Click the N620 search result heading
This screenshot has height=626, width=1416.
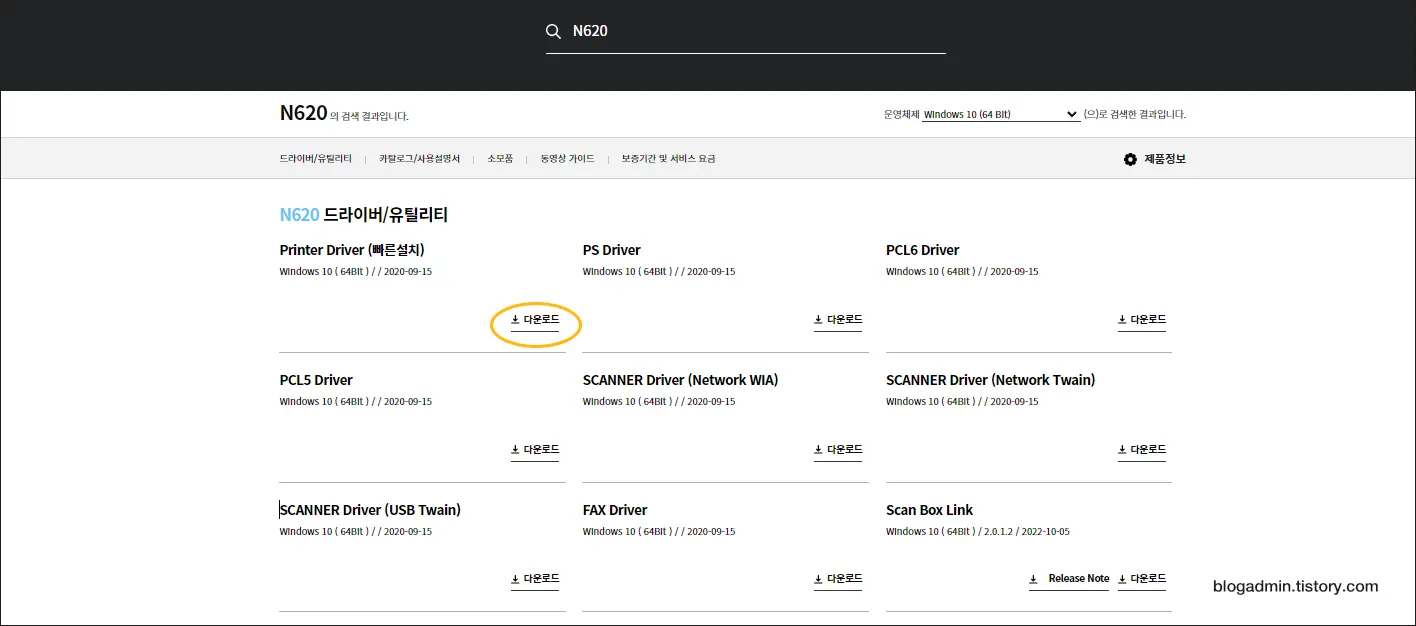tap(303, 113)
